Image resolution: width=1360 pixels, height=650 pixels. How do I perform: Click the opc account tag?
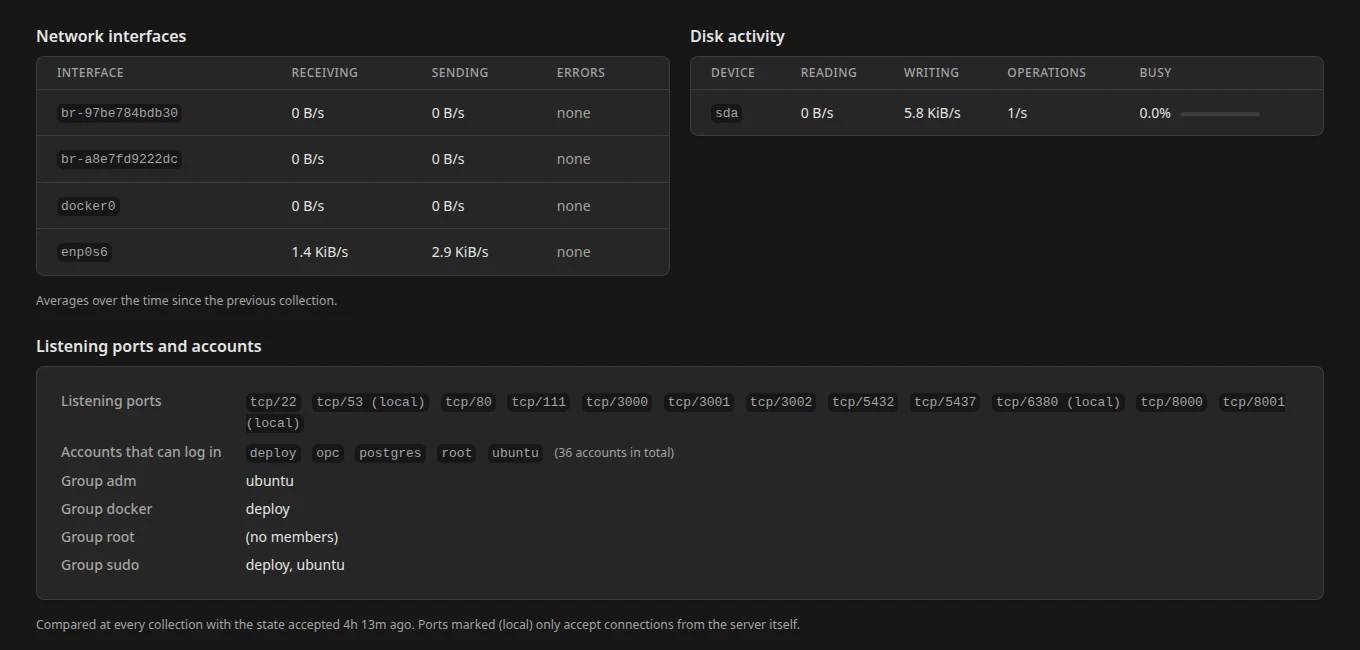pos(328,453)
